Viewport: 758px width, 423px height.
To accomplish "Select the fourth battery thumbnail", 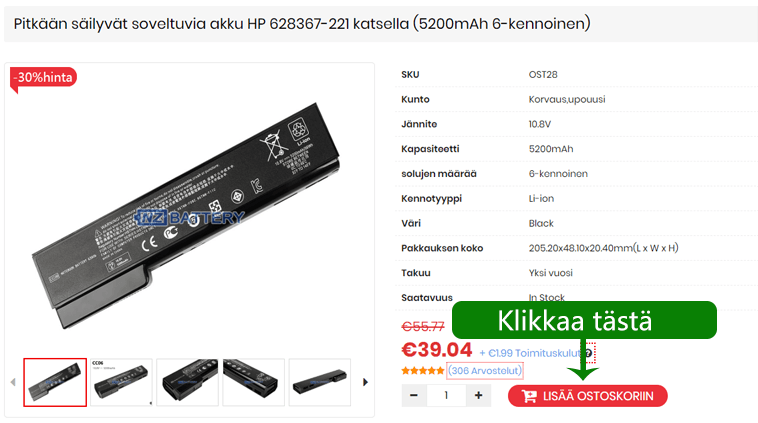I will pos(253,382).
